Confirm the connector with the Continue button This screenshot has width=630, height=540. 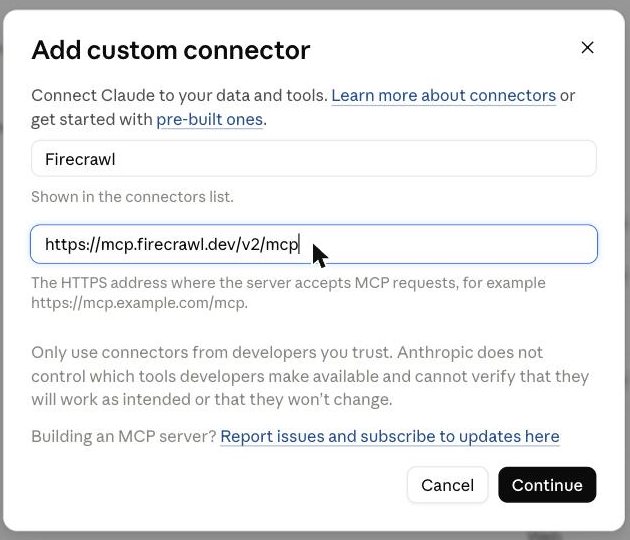point(547,485)
